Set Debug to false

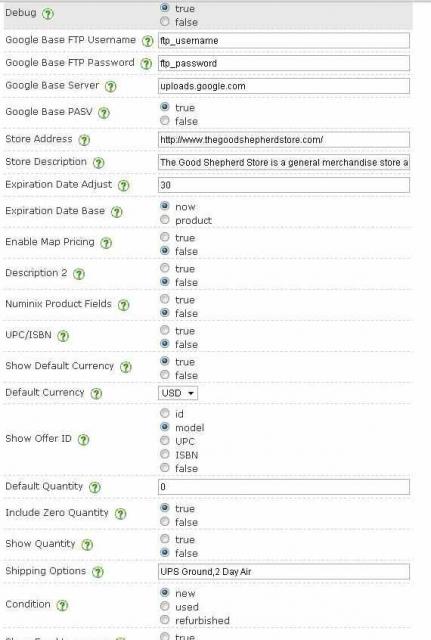164,22
